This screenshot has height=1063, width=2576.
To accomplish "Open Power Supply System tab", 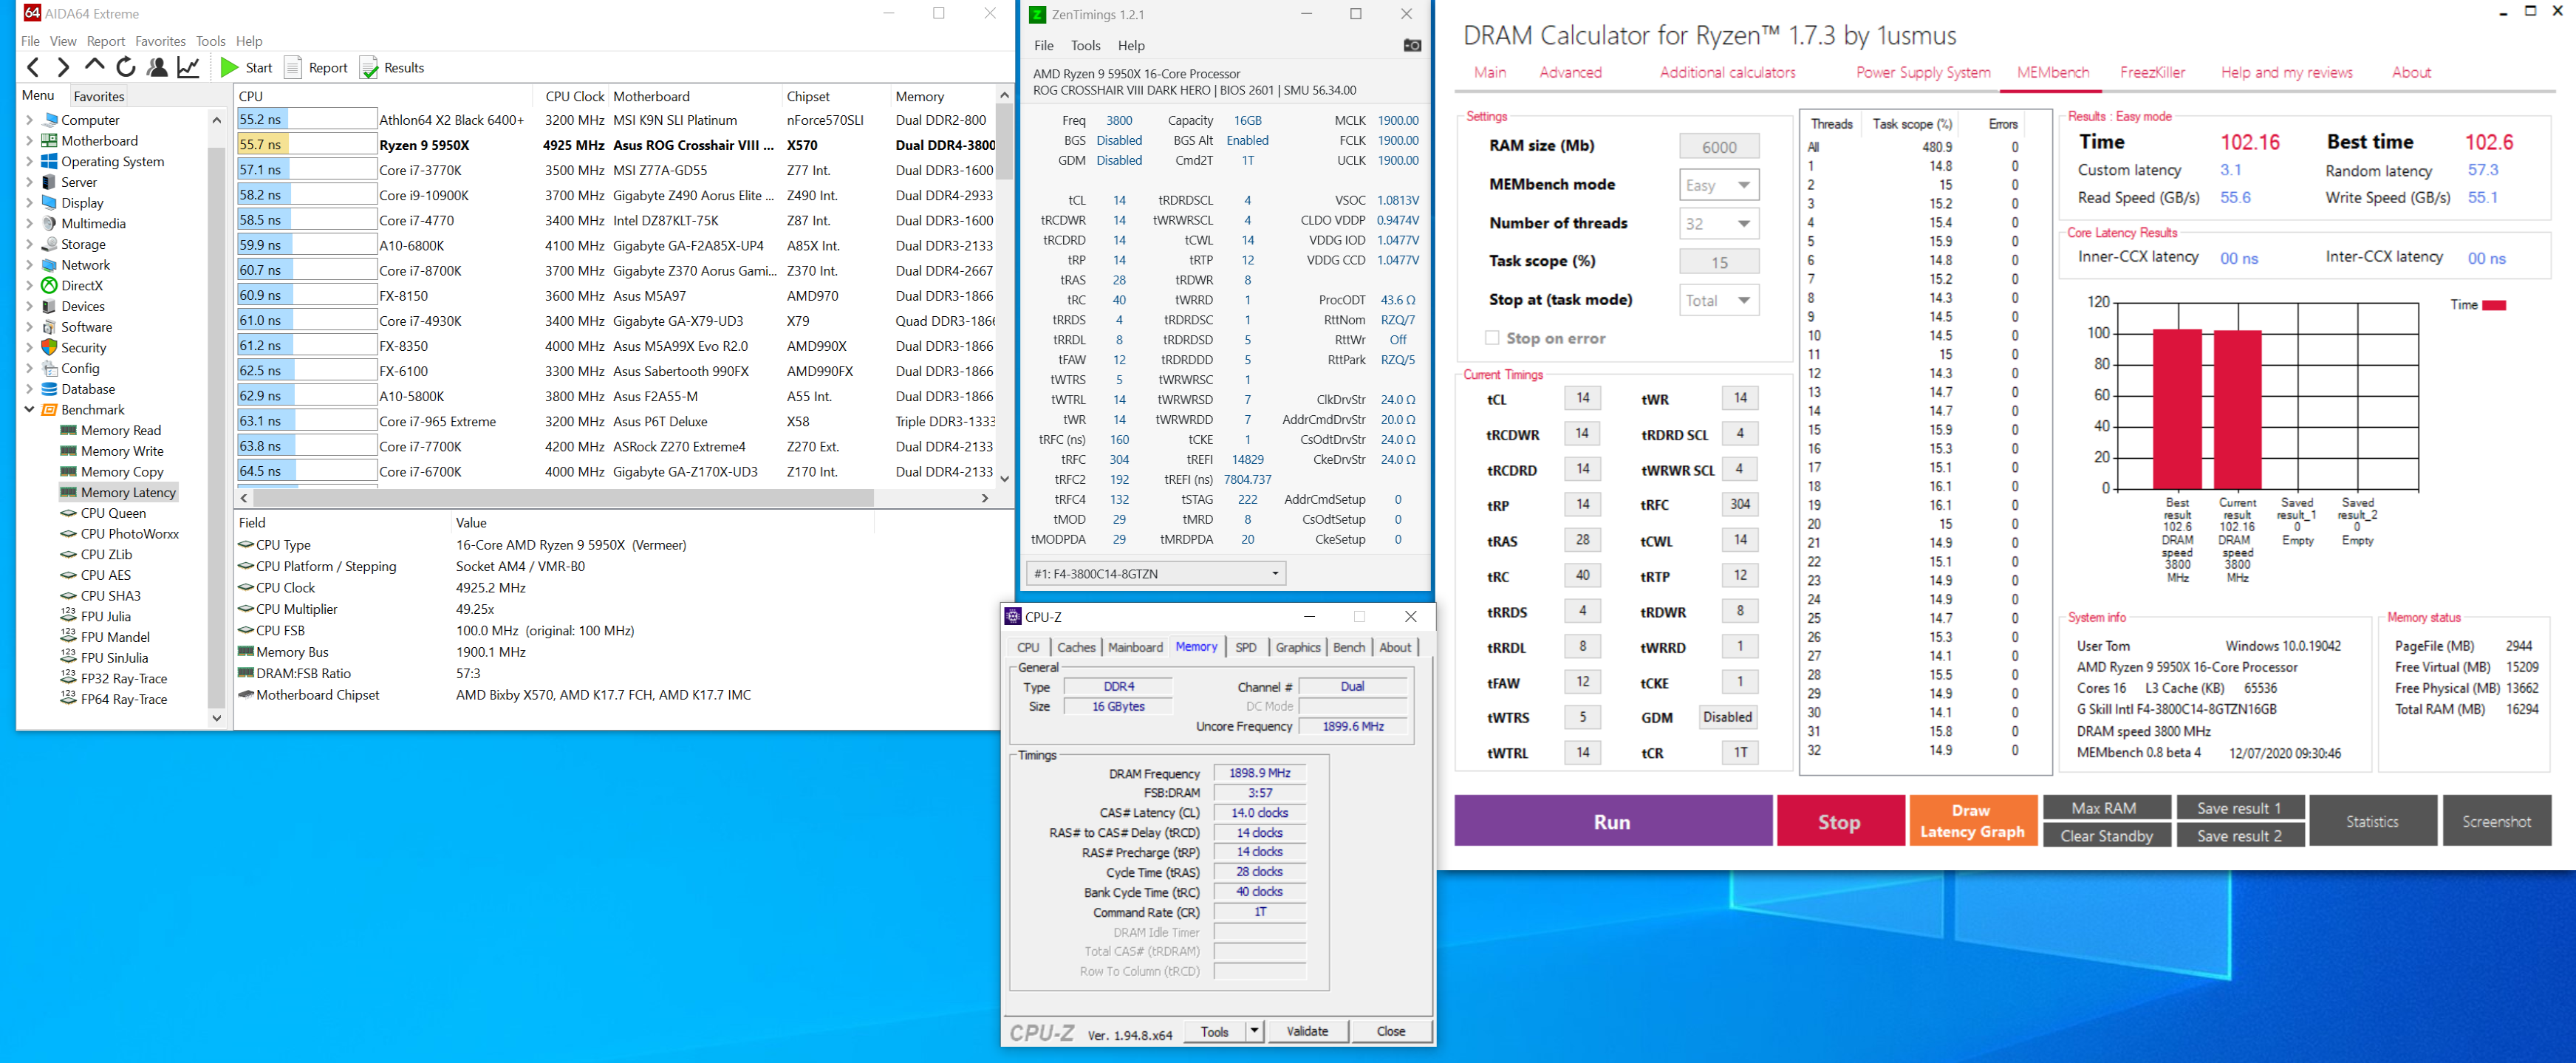I will (x=1922, y=72).
